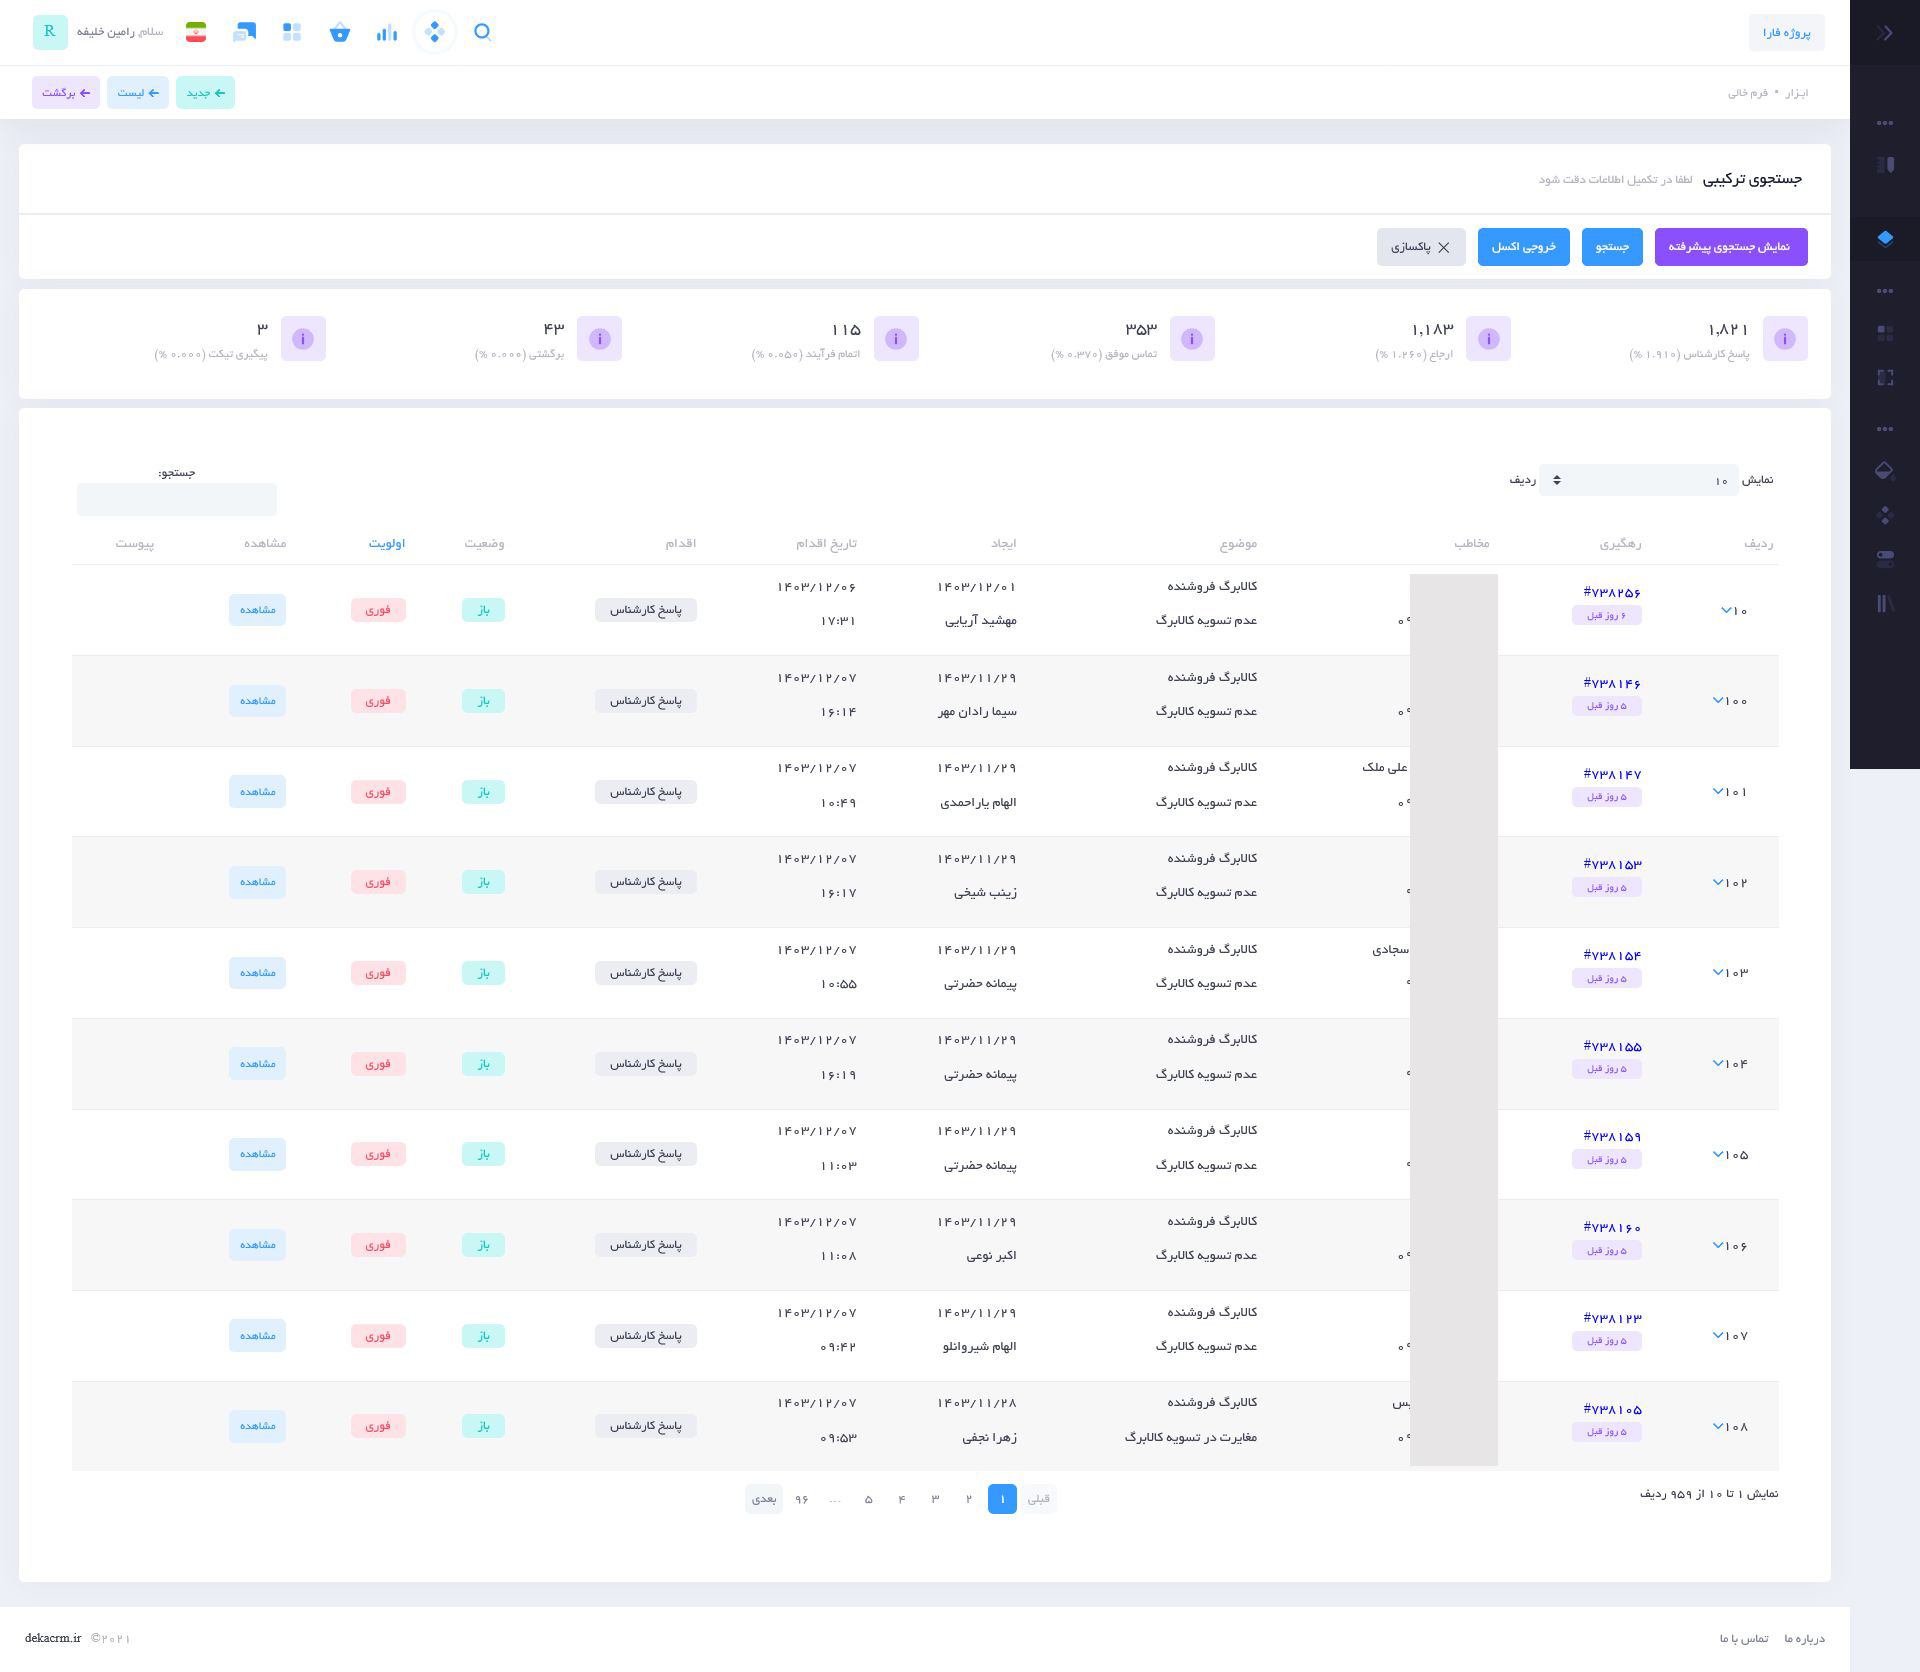Screen dimensions: 1920x1672
Task: Click the Iran flag language icon
Action: click(196, 32)
